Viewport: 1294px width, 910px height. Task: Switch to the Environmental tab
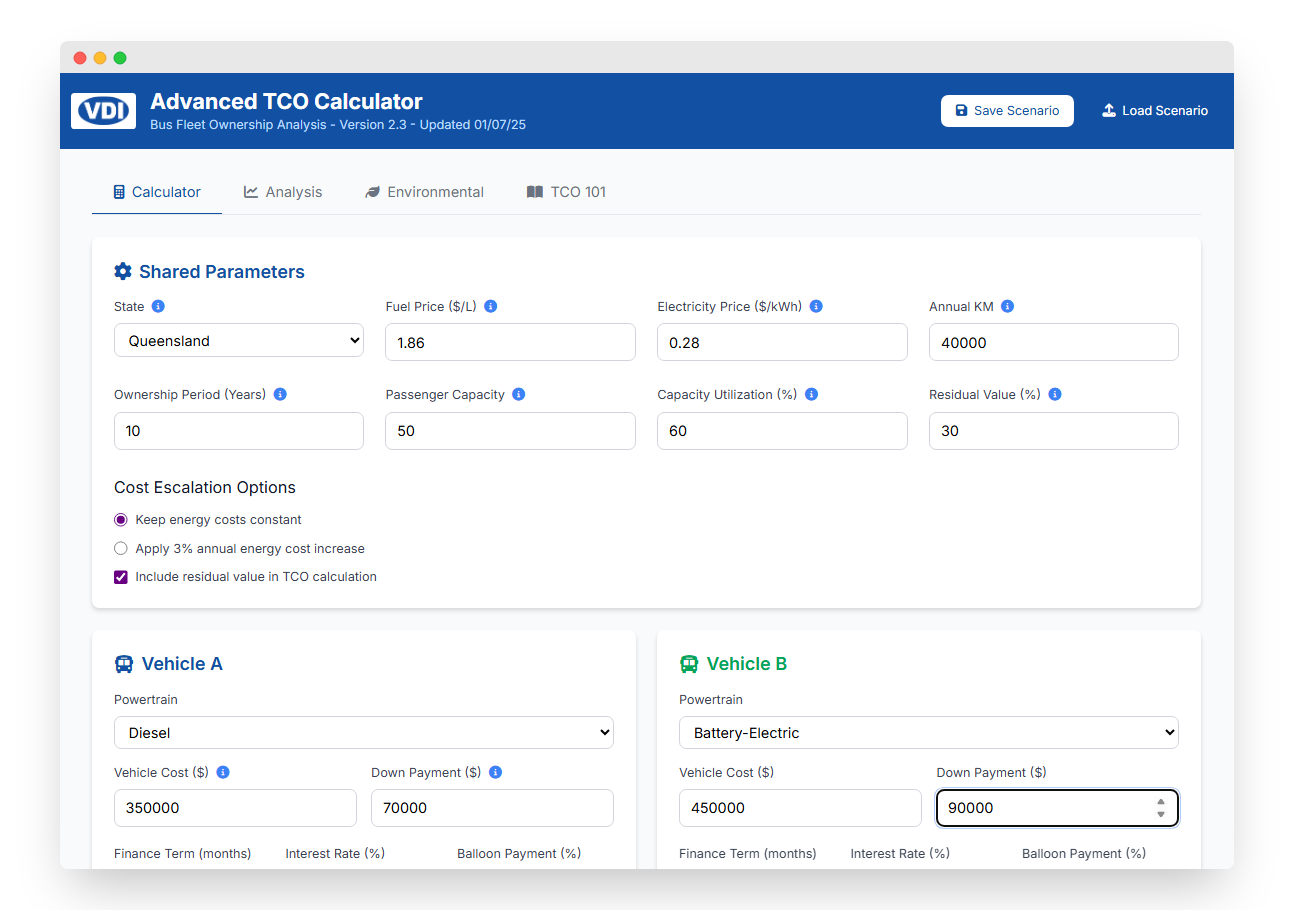point(424,192)
